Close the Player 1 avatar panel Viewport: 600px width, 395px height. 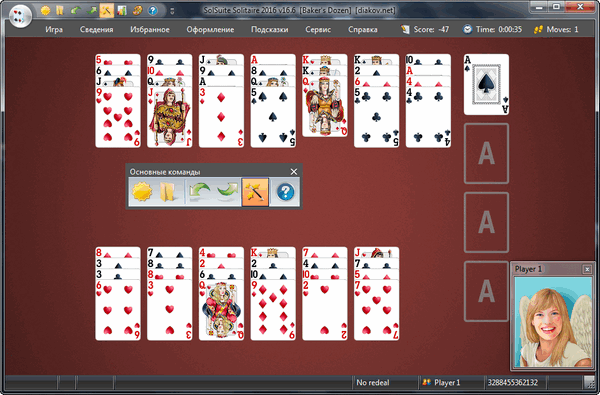[587, 269]
